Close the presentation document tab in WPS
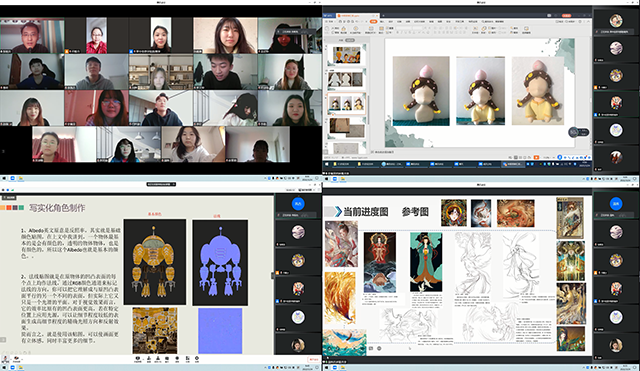Screen dimensions: 640x371 pyautogui.click(x=377, y=16)
